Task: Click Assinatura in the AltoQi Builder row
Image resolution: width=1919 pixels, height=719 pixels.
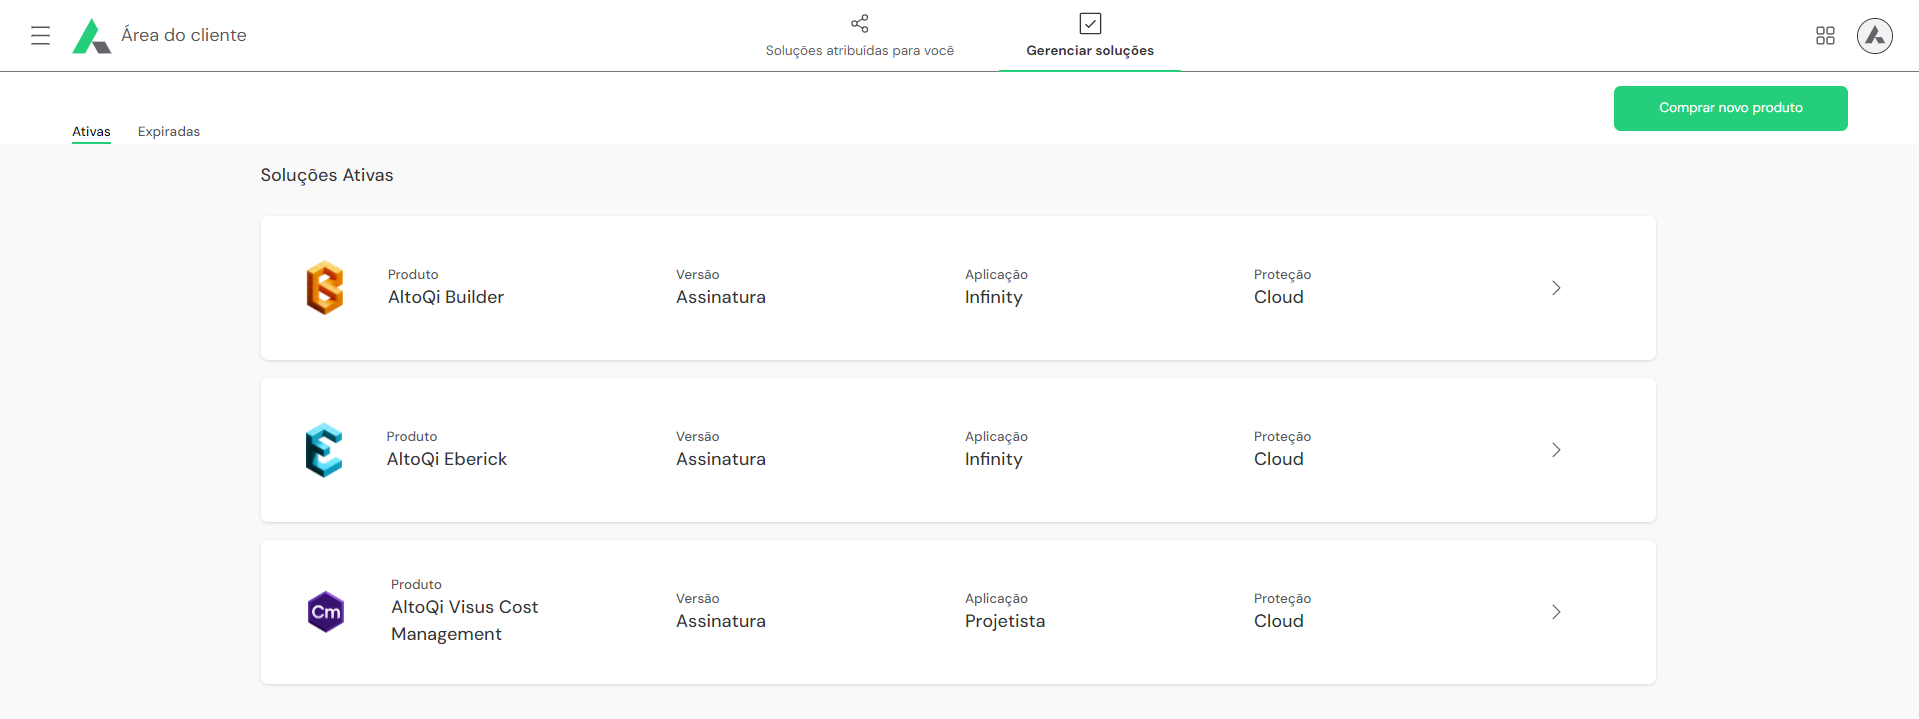Action: click(x=721, y=297)
